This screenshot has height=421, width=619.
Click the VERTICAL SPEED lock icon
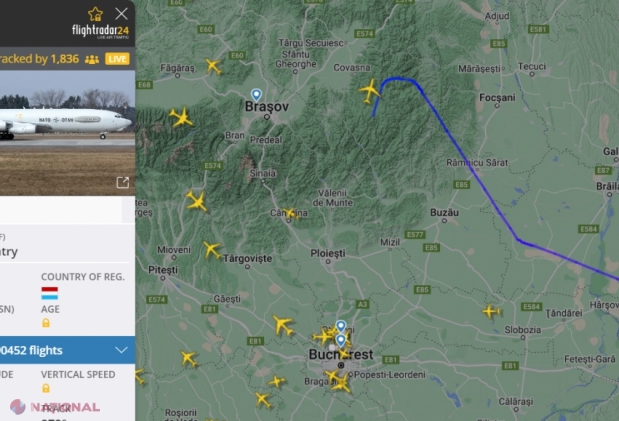[x=46, y=388]
